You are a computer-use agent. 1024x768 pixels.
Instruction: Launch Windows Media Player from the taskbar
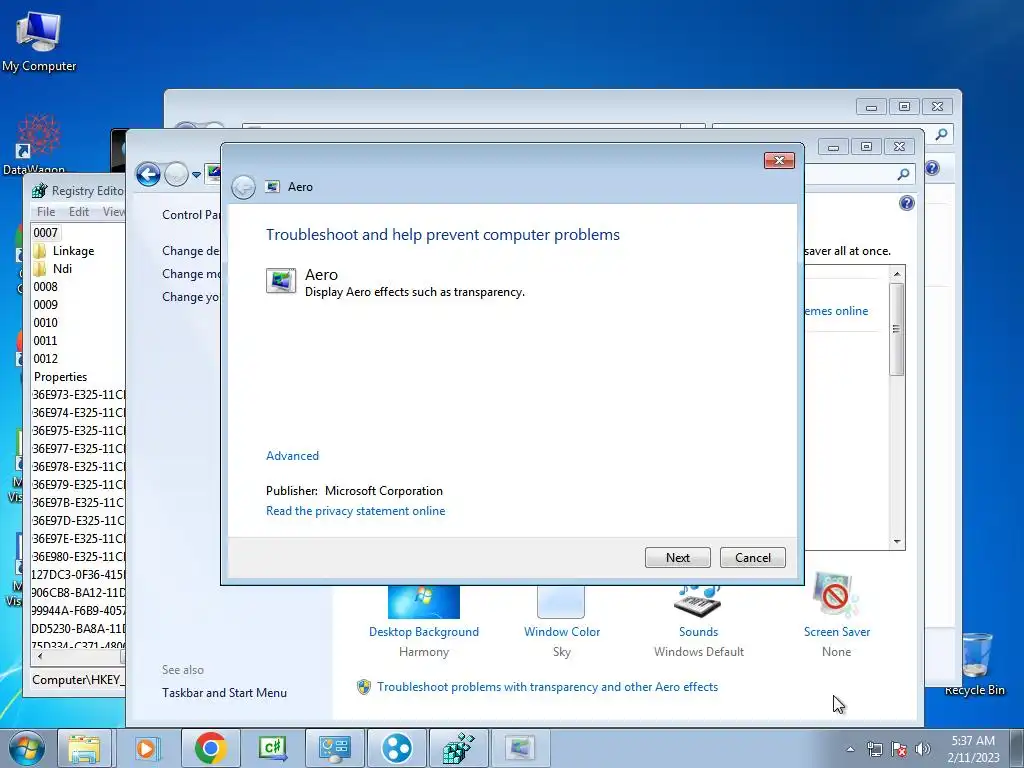point(148,748)
